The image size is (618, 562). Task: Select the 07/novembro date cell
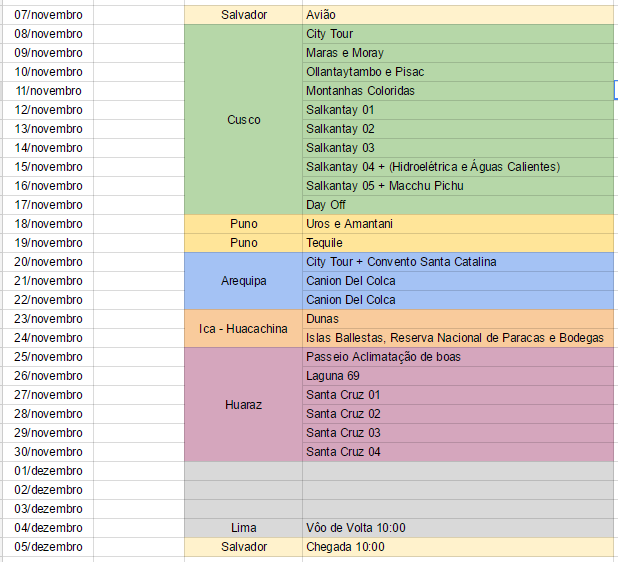pos(48,15)
